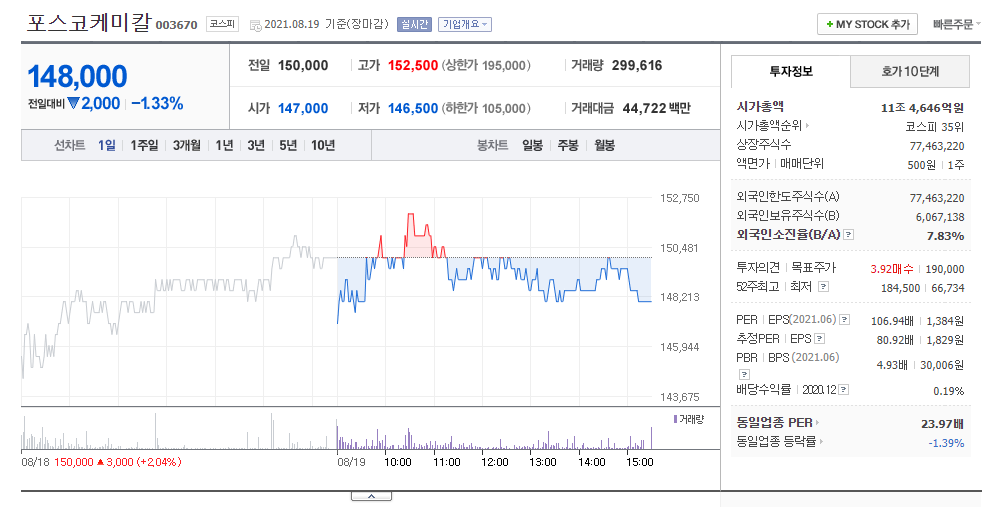Select the 3개월 line chart period
The width and height of the screenshot is (1003, 507).
186,145
